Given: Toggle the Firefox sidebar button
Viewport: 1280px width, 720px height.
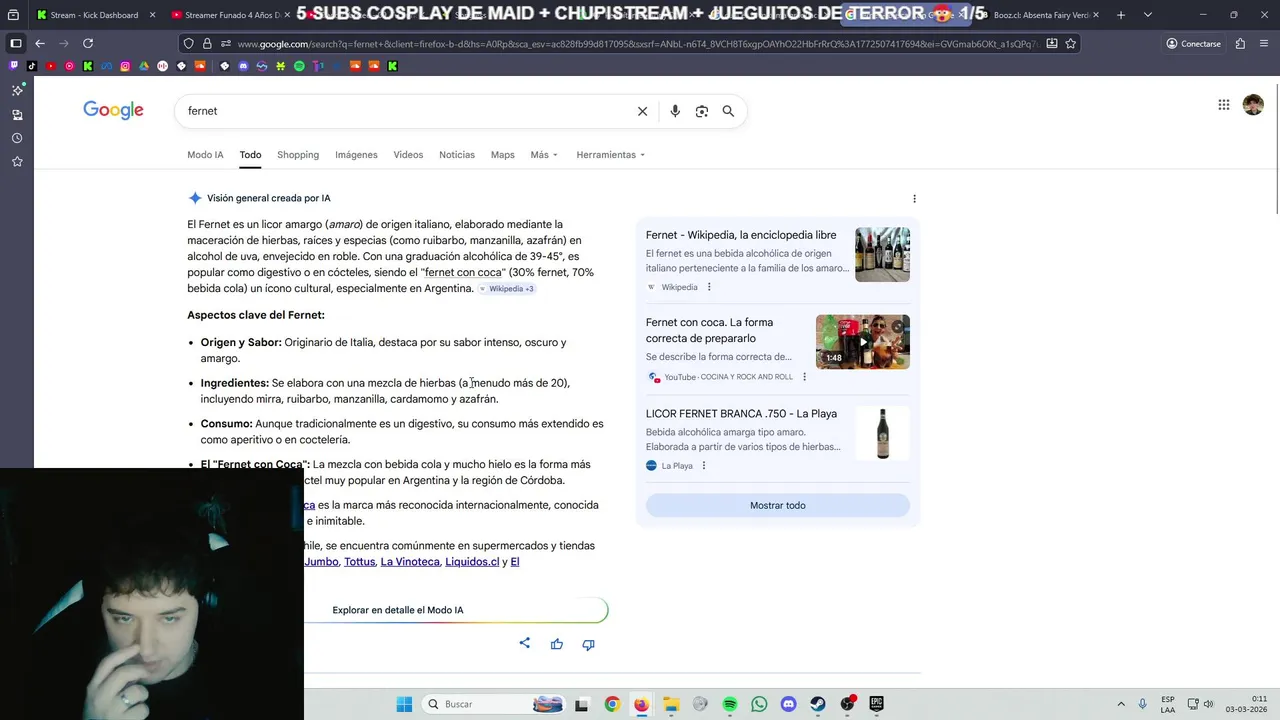Looking at the screenshot, I should pos(16,44).
